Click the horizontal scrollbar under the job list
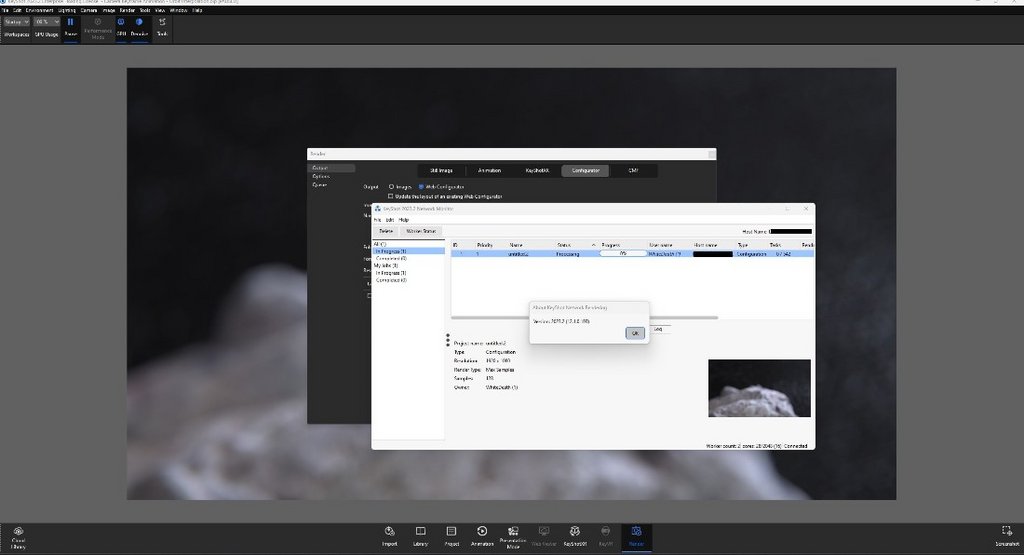 (x=584, y=317)
